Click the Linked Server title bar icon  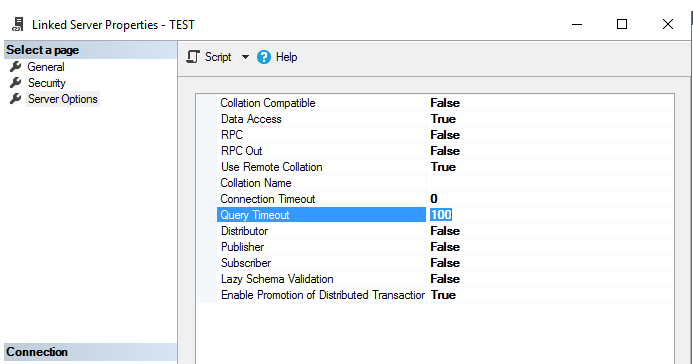18,24
